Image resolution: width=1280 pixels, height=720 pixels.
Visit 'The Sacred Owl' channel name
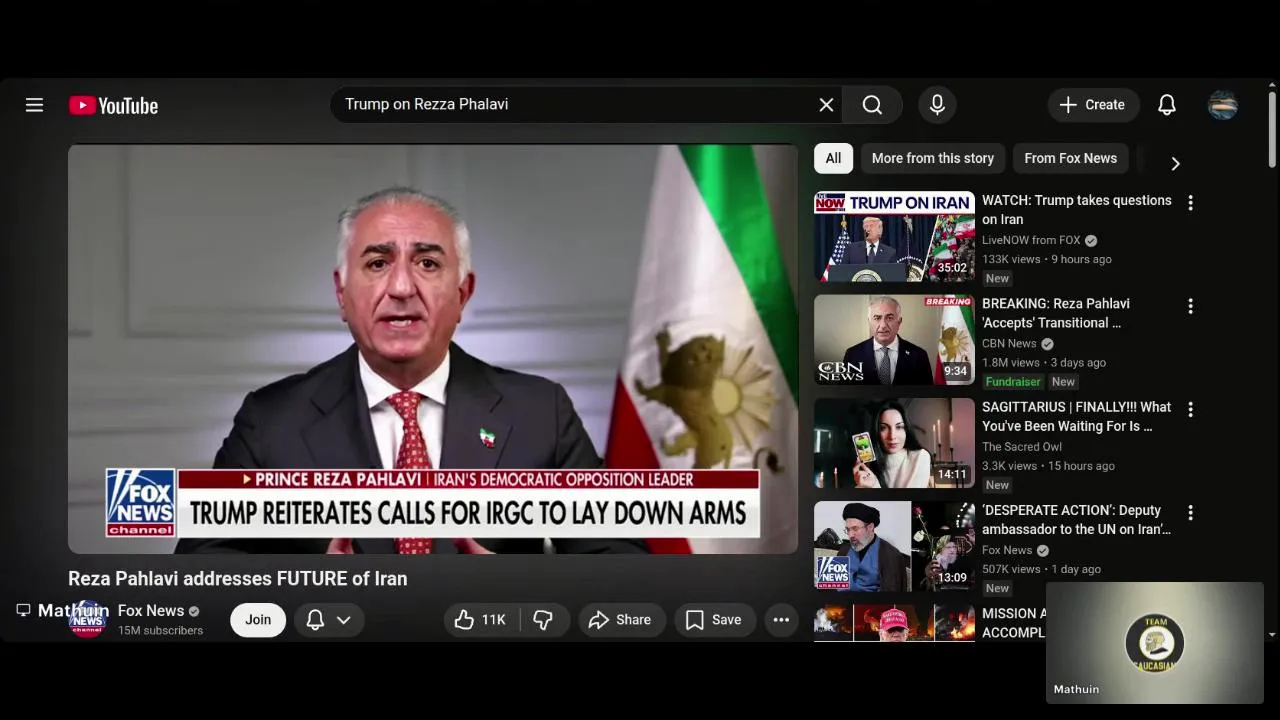click(x=1022, y=447)
